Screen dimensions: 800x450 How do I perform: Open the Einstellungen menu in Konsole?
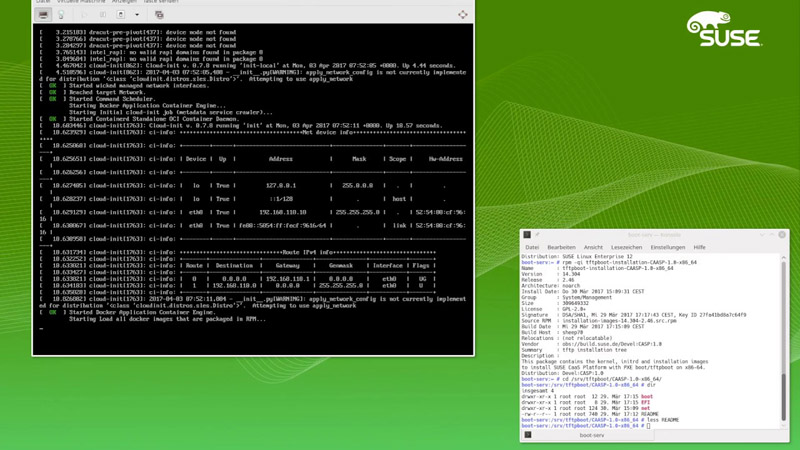click(x=667, y=247)
